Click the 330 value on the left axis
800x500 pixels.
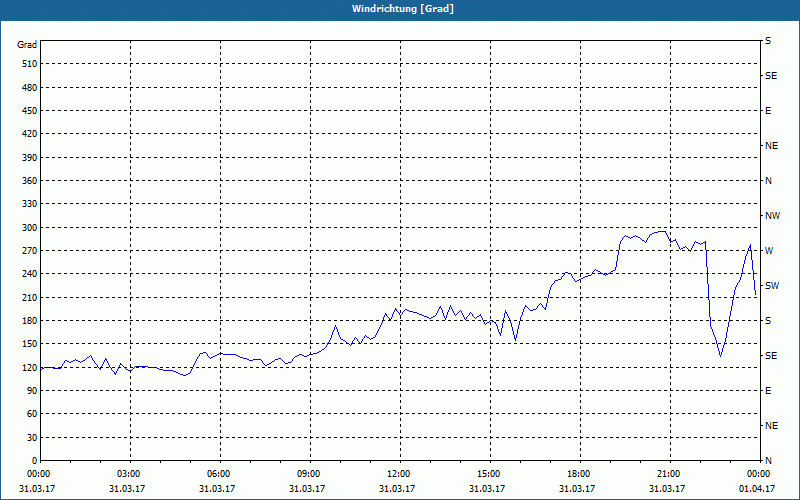(30, 204)
